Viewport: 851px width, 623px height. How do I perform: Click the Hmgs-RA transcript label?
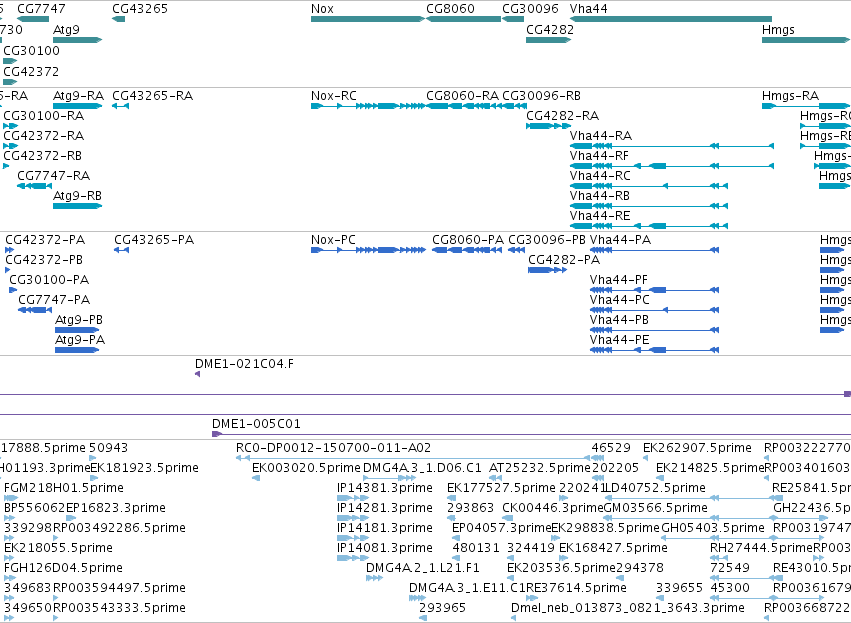click(x=790, y=96)
